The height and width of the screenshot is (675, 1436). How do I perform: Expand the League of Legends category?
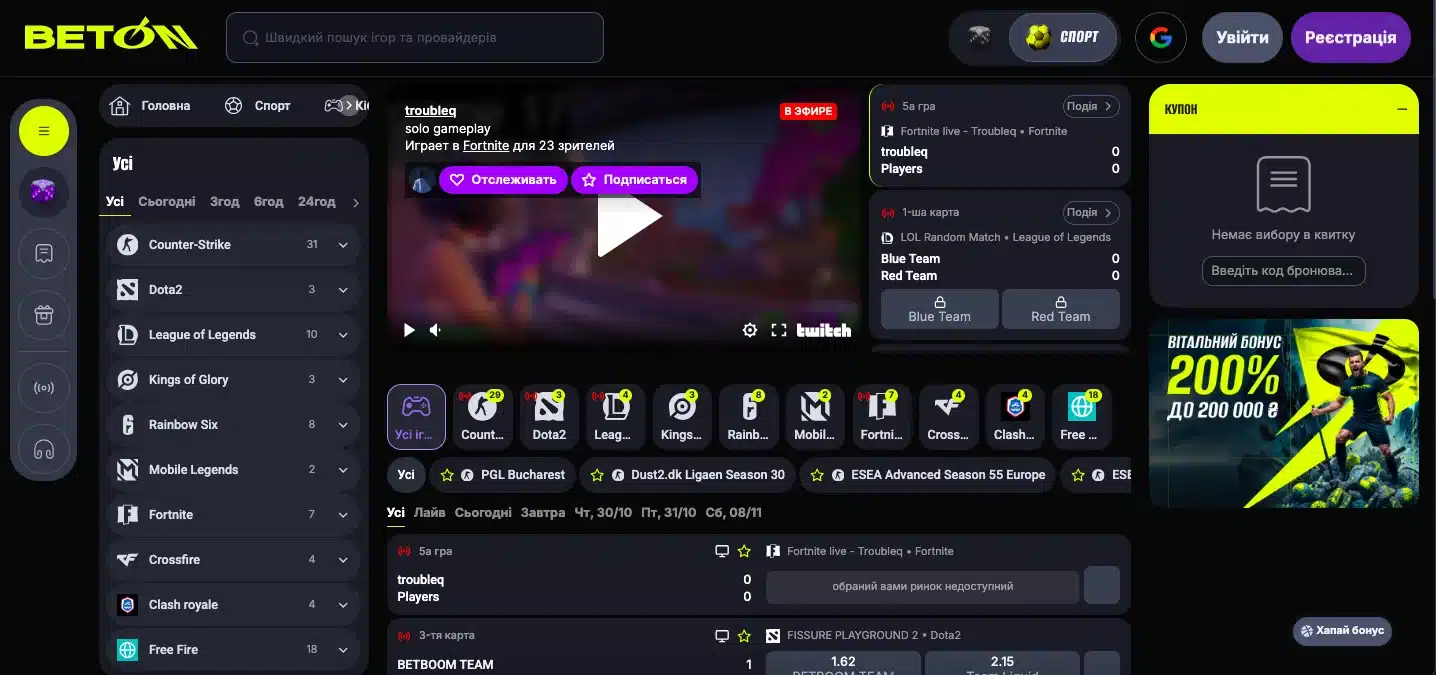pos(343,335)
